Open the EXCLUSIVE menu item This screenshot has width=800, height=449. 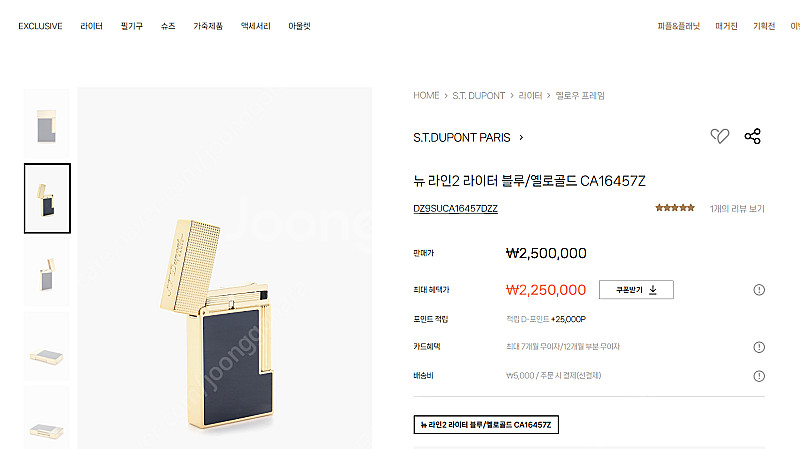(40, 26)
